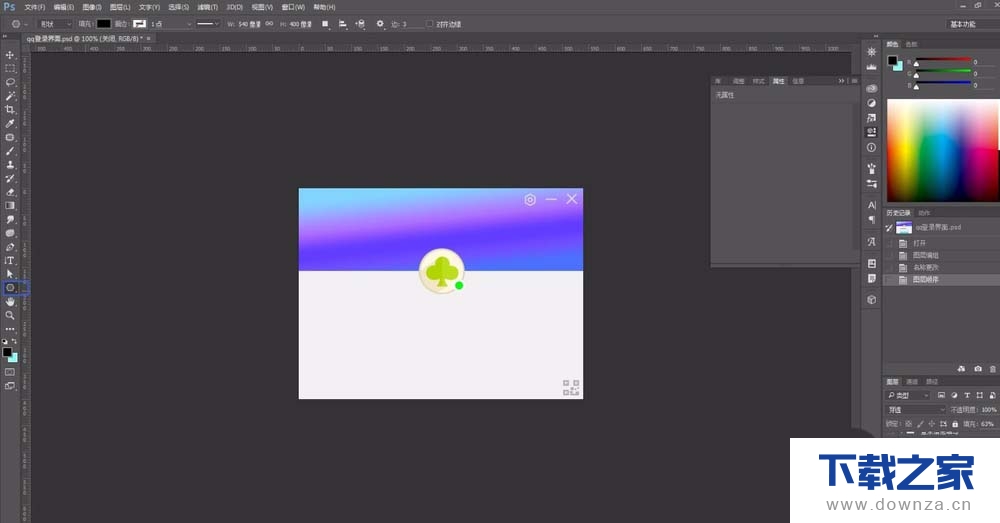Open the Character panel icon
Screen dimensions: 1000x523
point(872,205)
